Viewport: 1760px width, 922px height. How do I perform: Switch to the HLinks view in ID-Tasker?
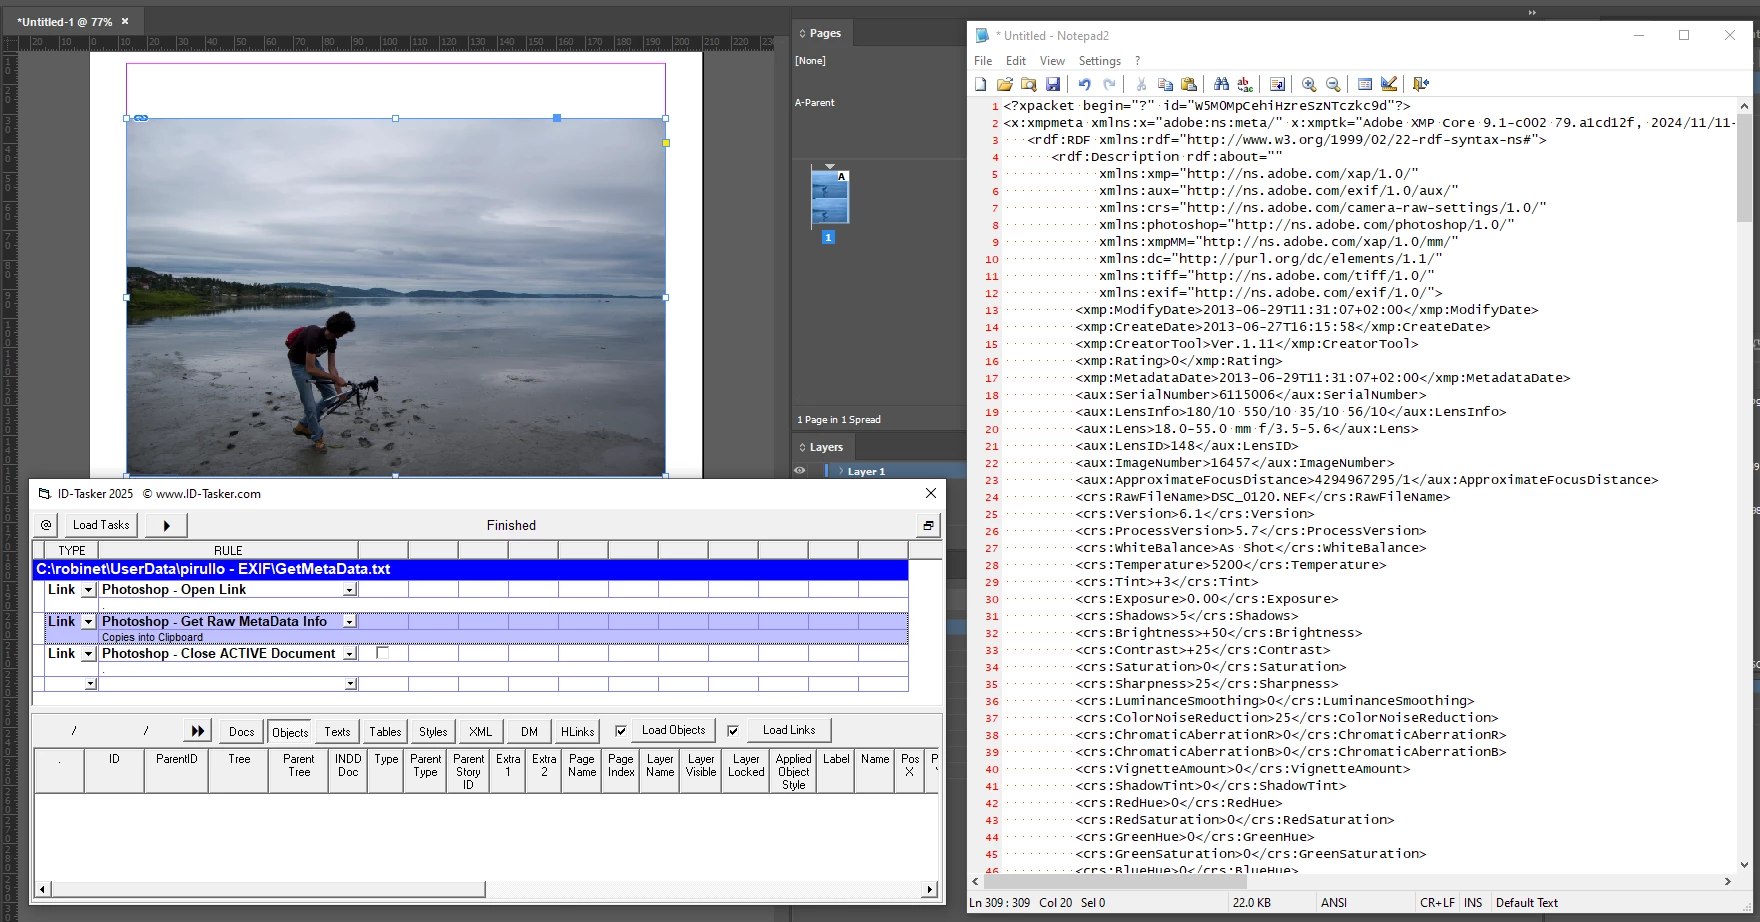click(577, 732)
